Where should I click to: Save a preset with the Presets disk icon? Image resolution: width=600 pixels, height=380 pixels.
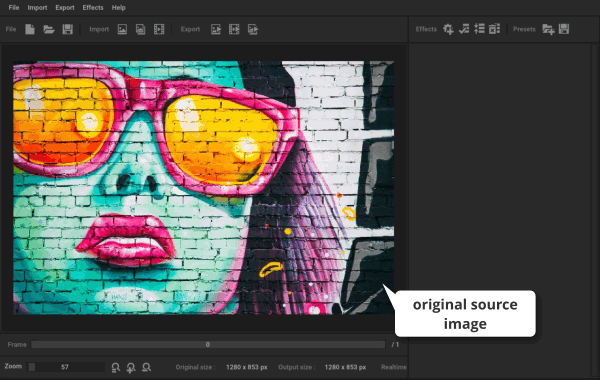[564, 29]
